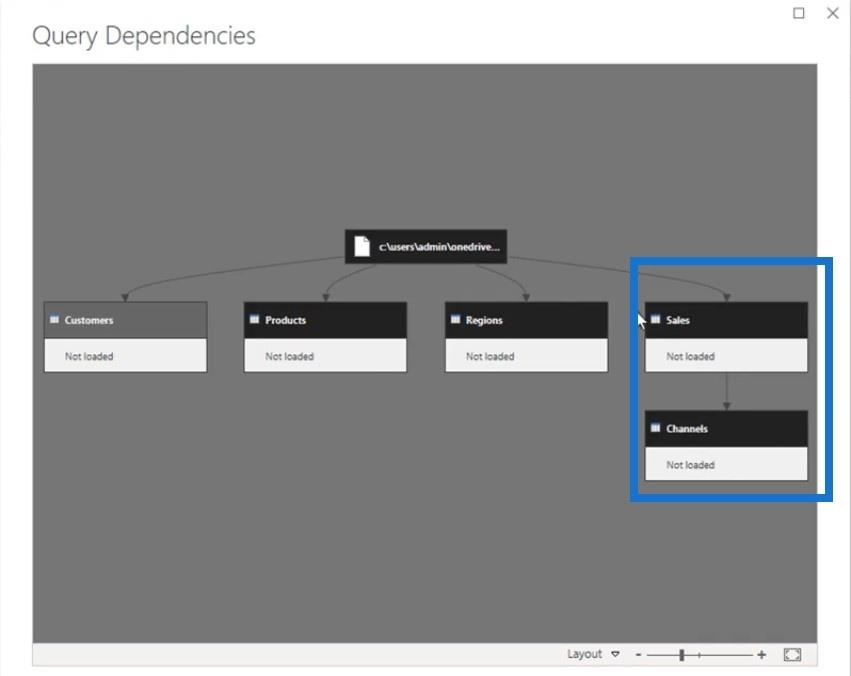Select the Channels query node header
The image size is (851, 676).
click(726, 429)
